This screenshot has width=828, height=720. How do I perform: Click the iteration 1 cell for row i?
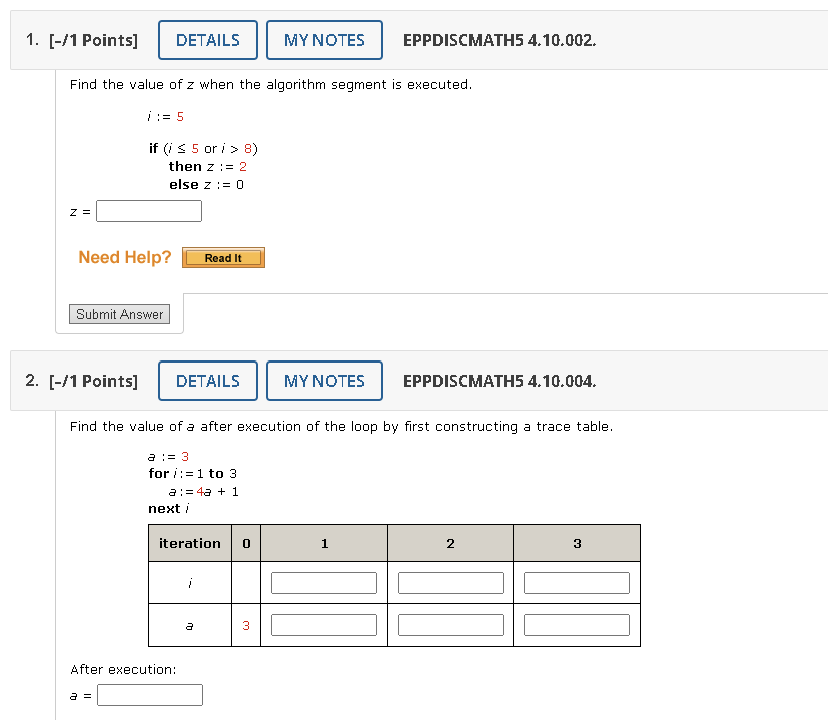[x=323, y=582]
